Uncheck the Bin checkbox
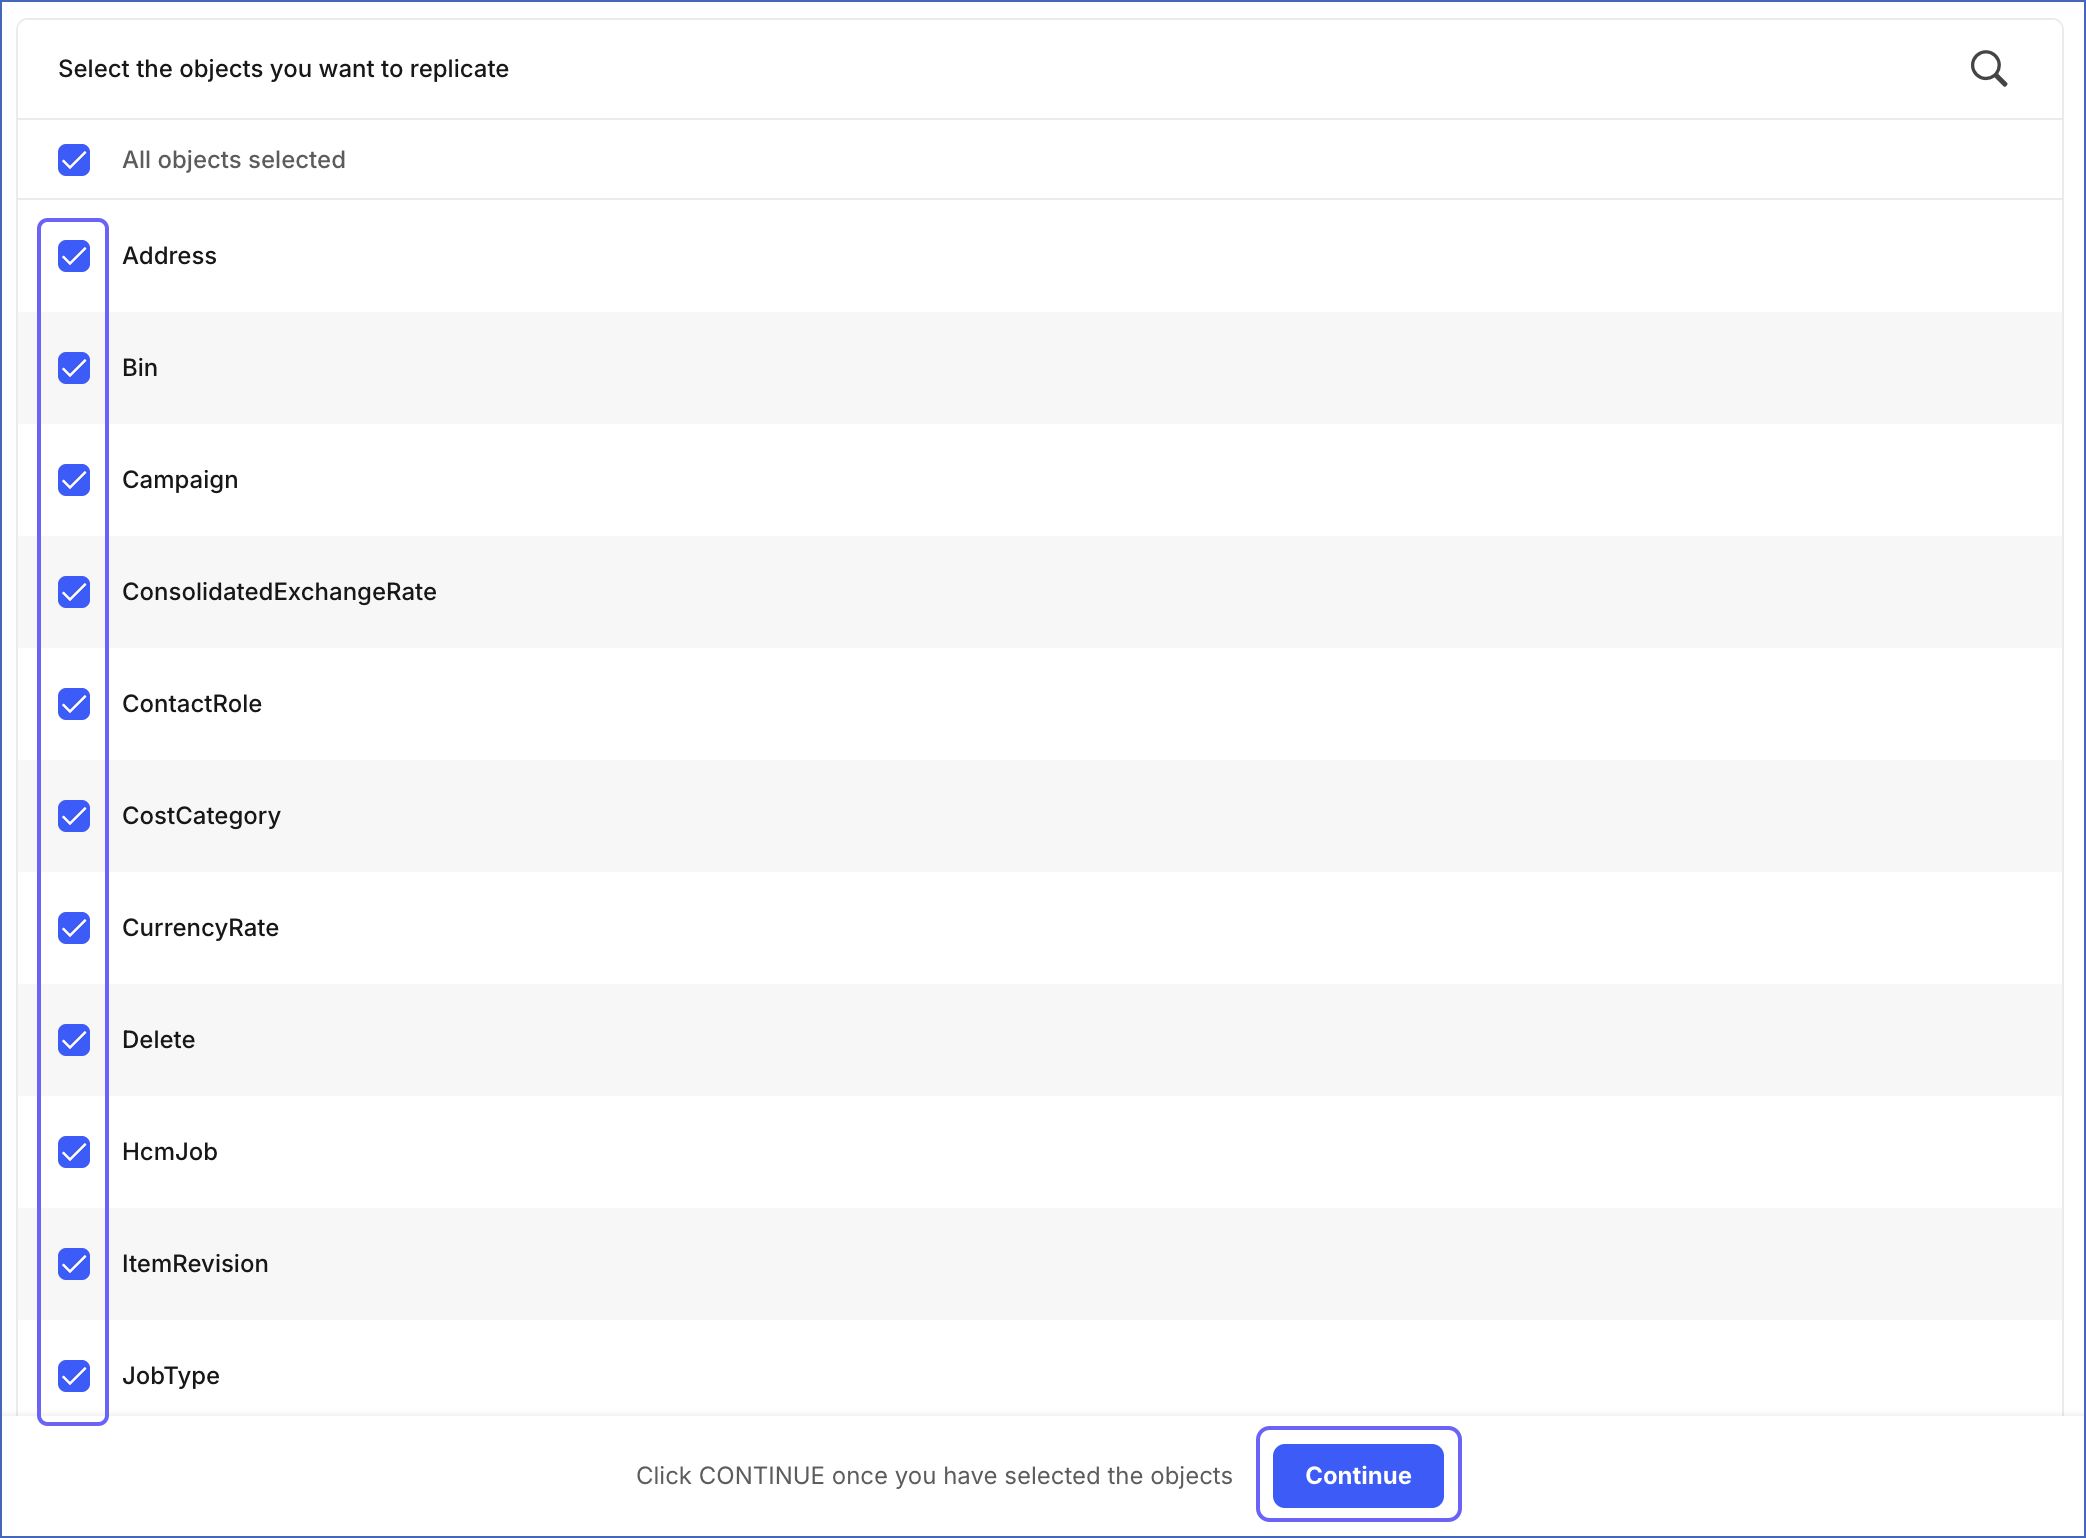This screenshot has width=2086, height=1538. point(73,369)
